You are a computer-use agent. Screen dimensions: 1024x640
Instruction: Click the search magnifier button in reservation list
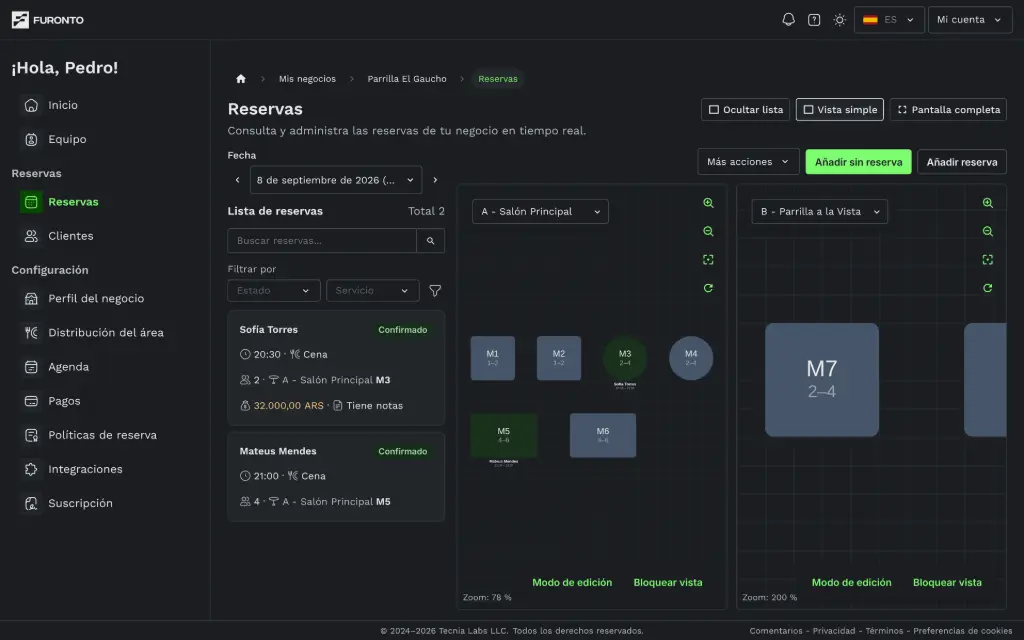[430, 241]
